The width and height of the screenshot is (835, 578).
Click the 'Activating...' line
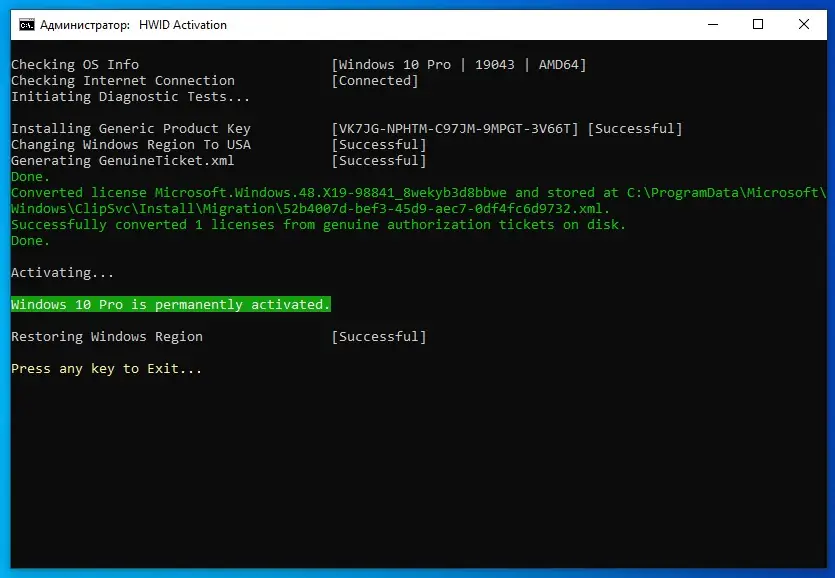coord(62,273)
